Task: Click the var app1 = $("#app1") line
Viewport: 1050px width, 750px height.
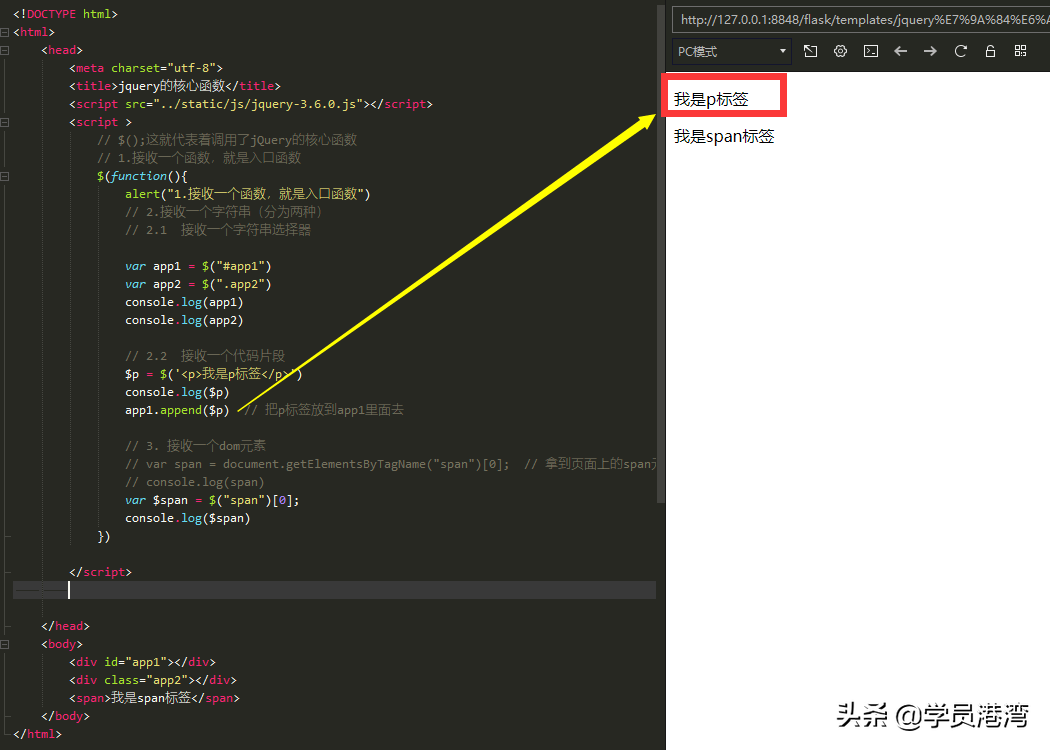Action: [198, 267]
